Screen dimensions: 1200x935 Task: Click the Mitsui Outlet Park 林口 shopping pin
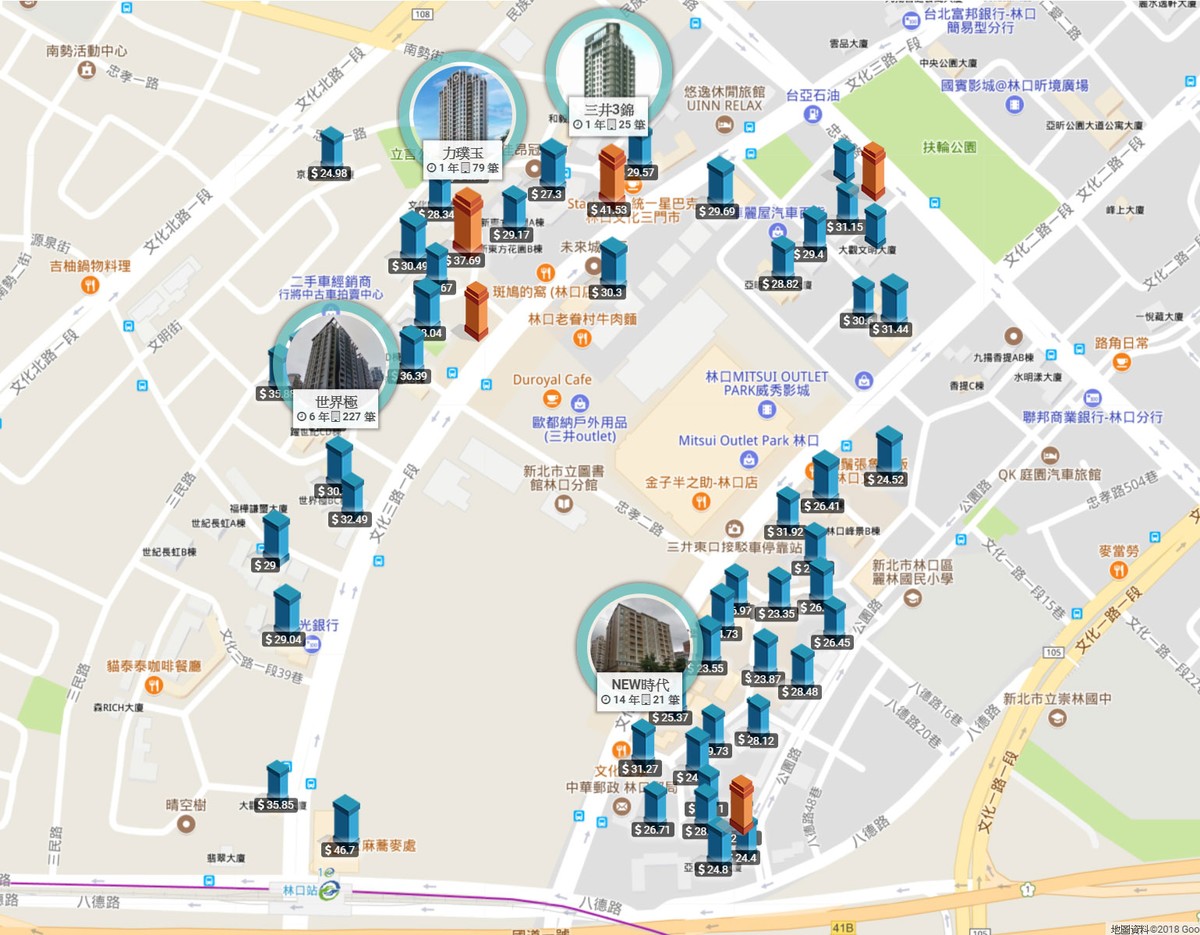tap(748, 459)
